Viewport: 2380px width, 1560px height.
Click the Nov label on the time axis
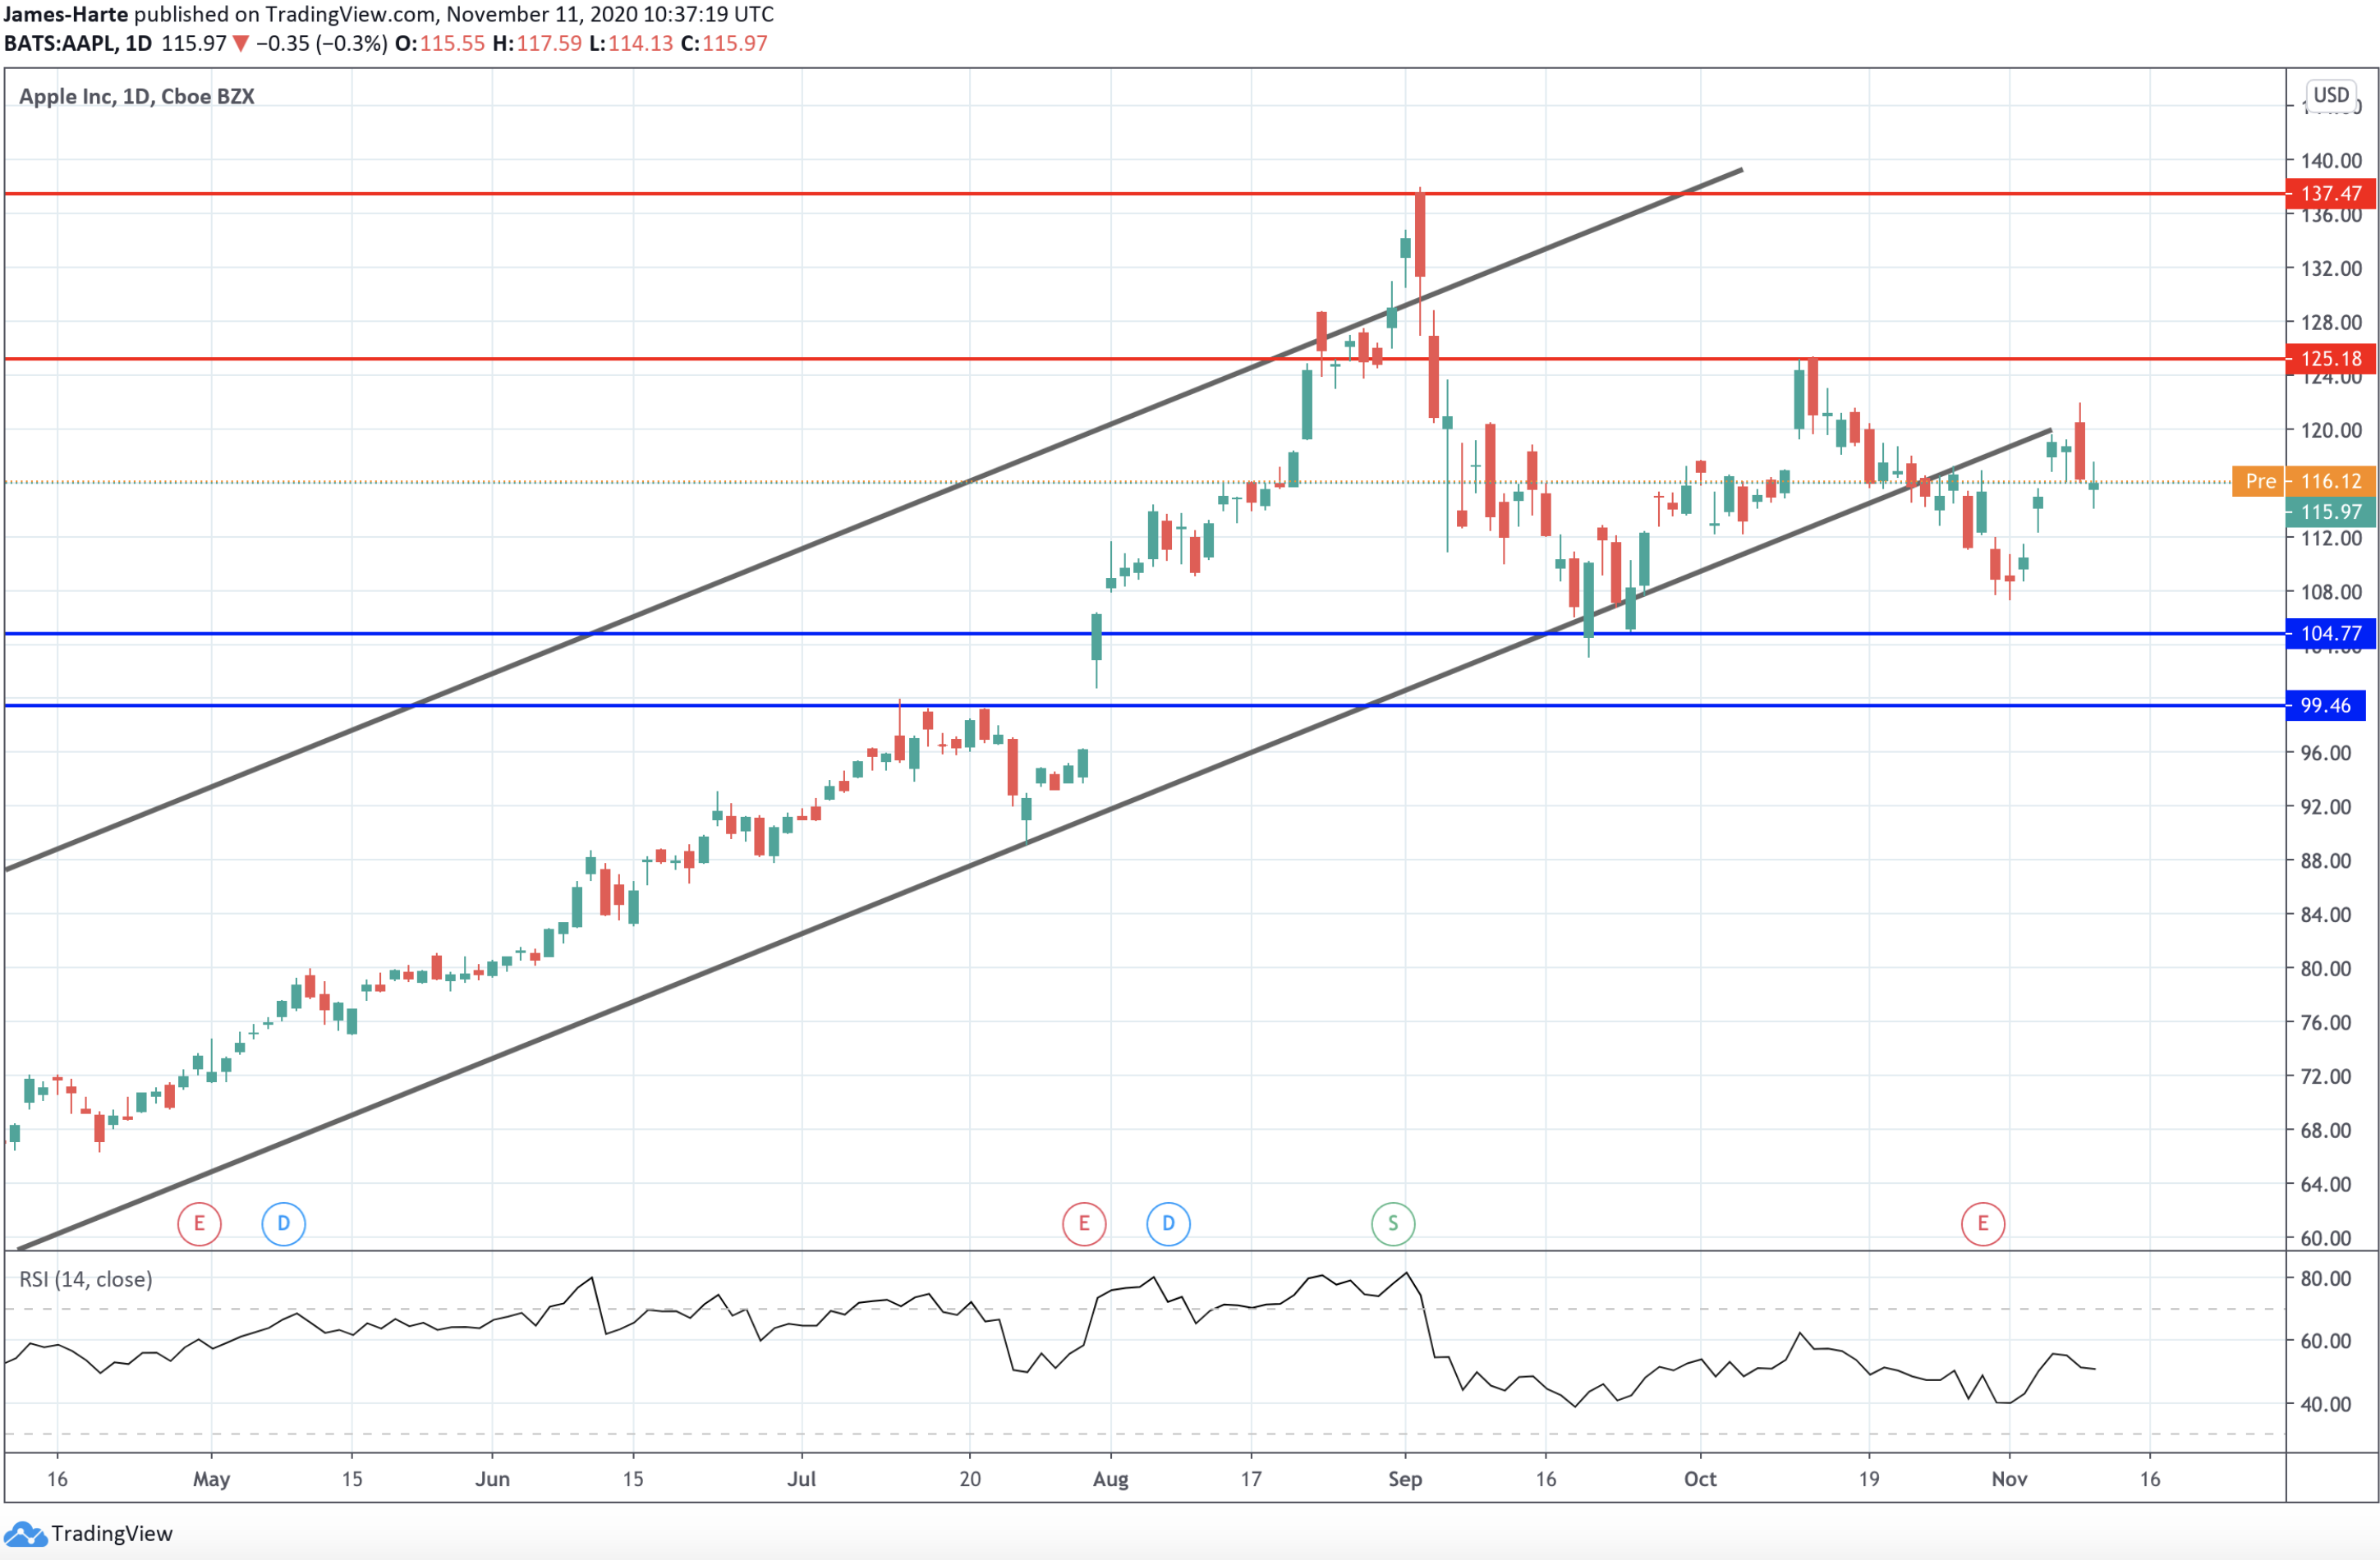2011,1479
